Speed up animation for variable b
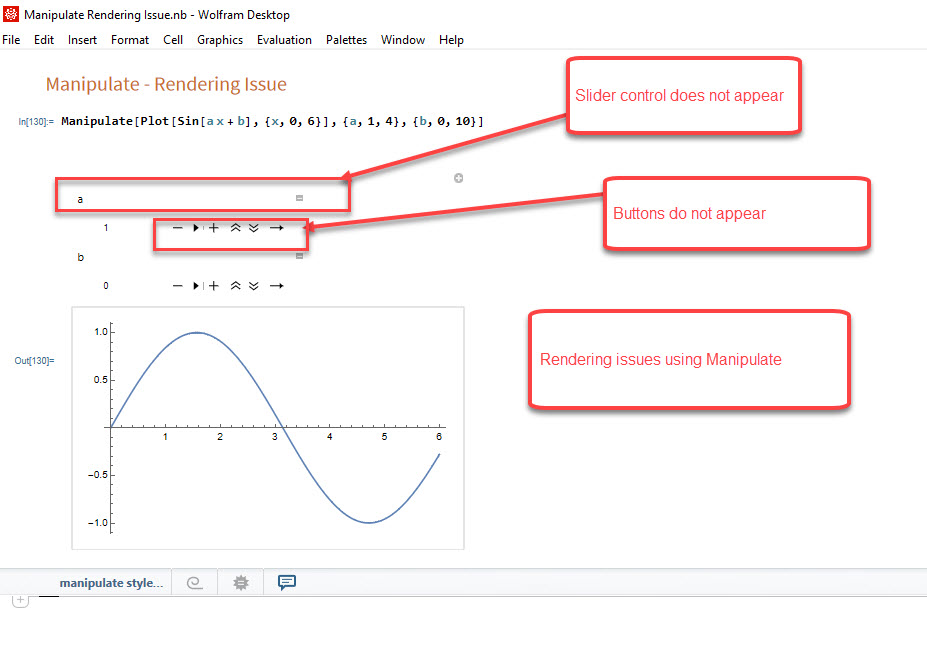The height and width of the screenshot is (671, 927). 235,286
